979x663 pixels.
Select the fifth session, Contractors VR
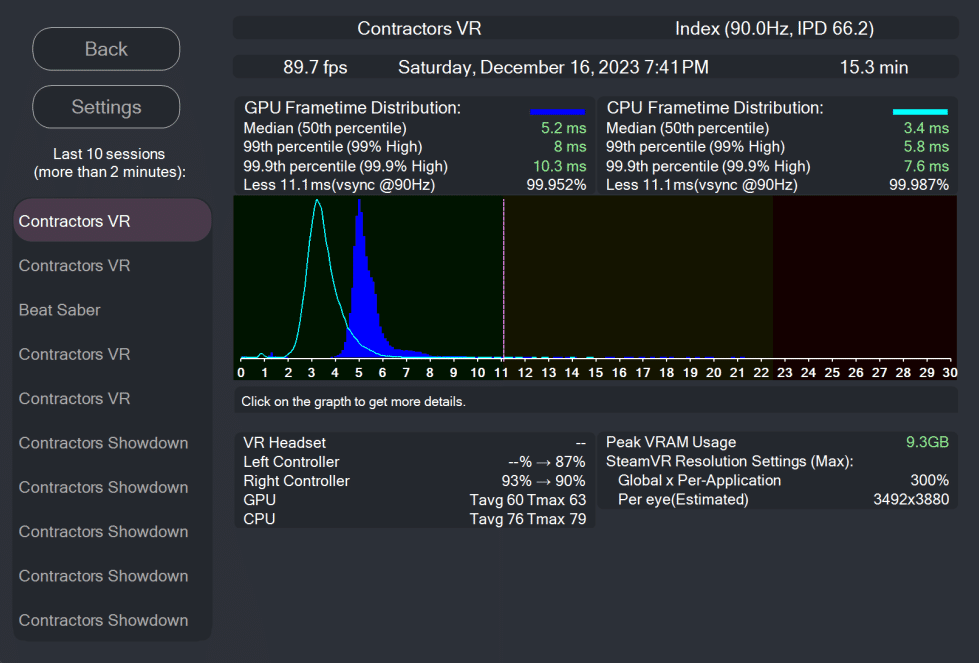point(112,398)
